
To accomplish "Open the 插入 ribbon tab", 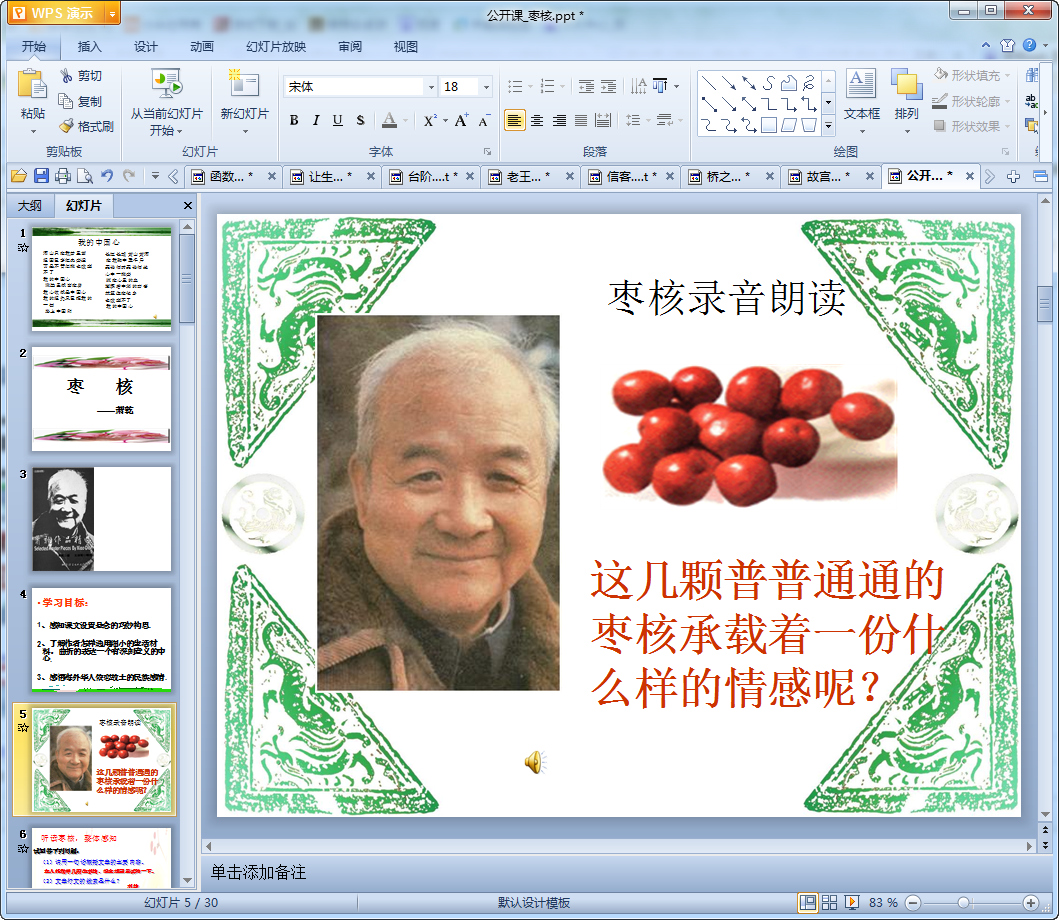I will click(x=90, y=47).
